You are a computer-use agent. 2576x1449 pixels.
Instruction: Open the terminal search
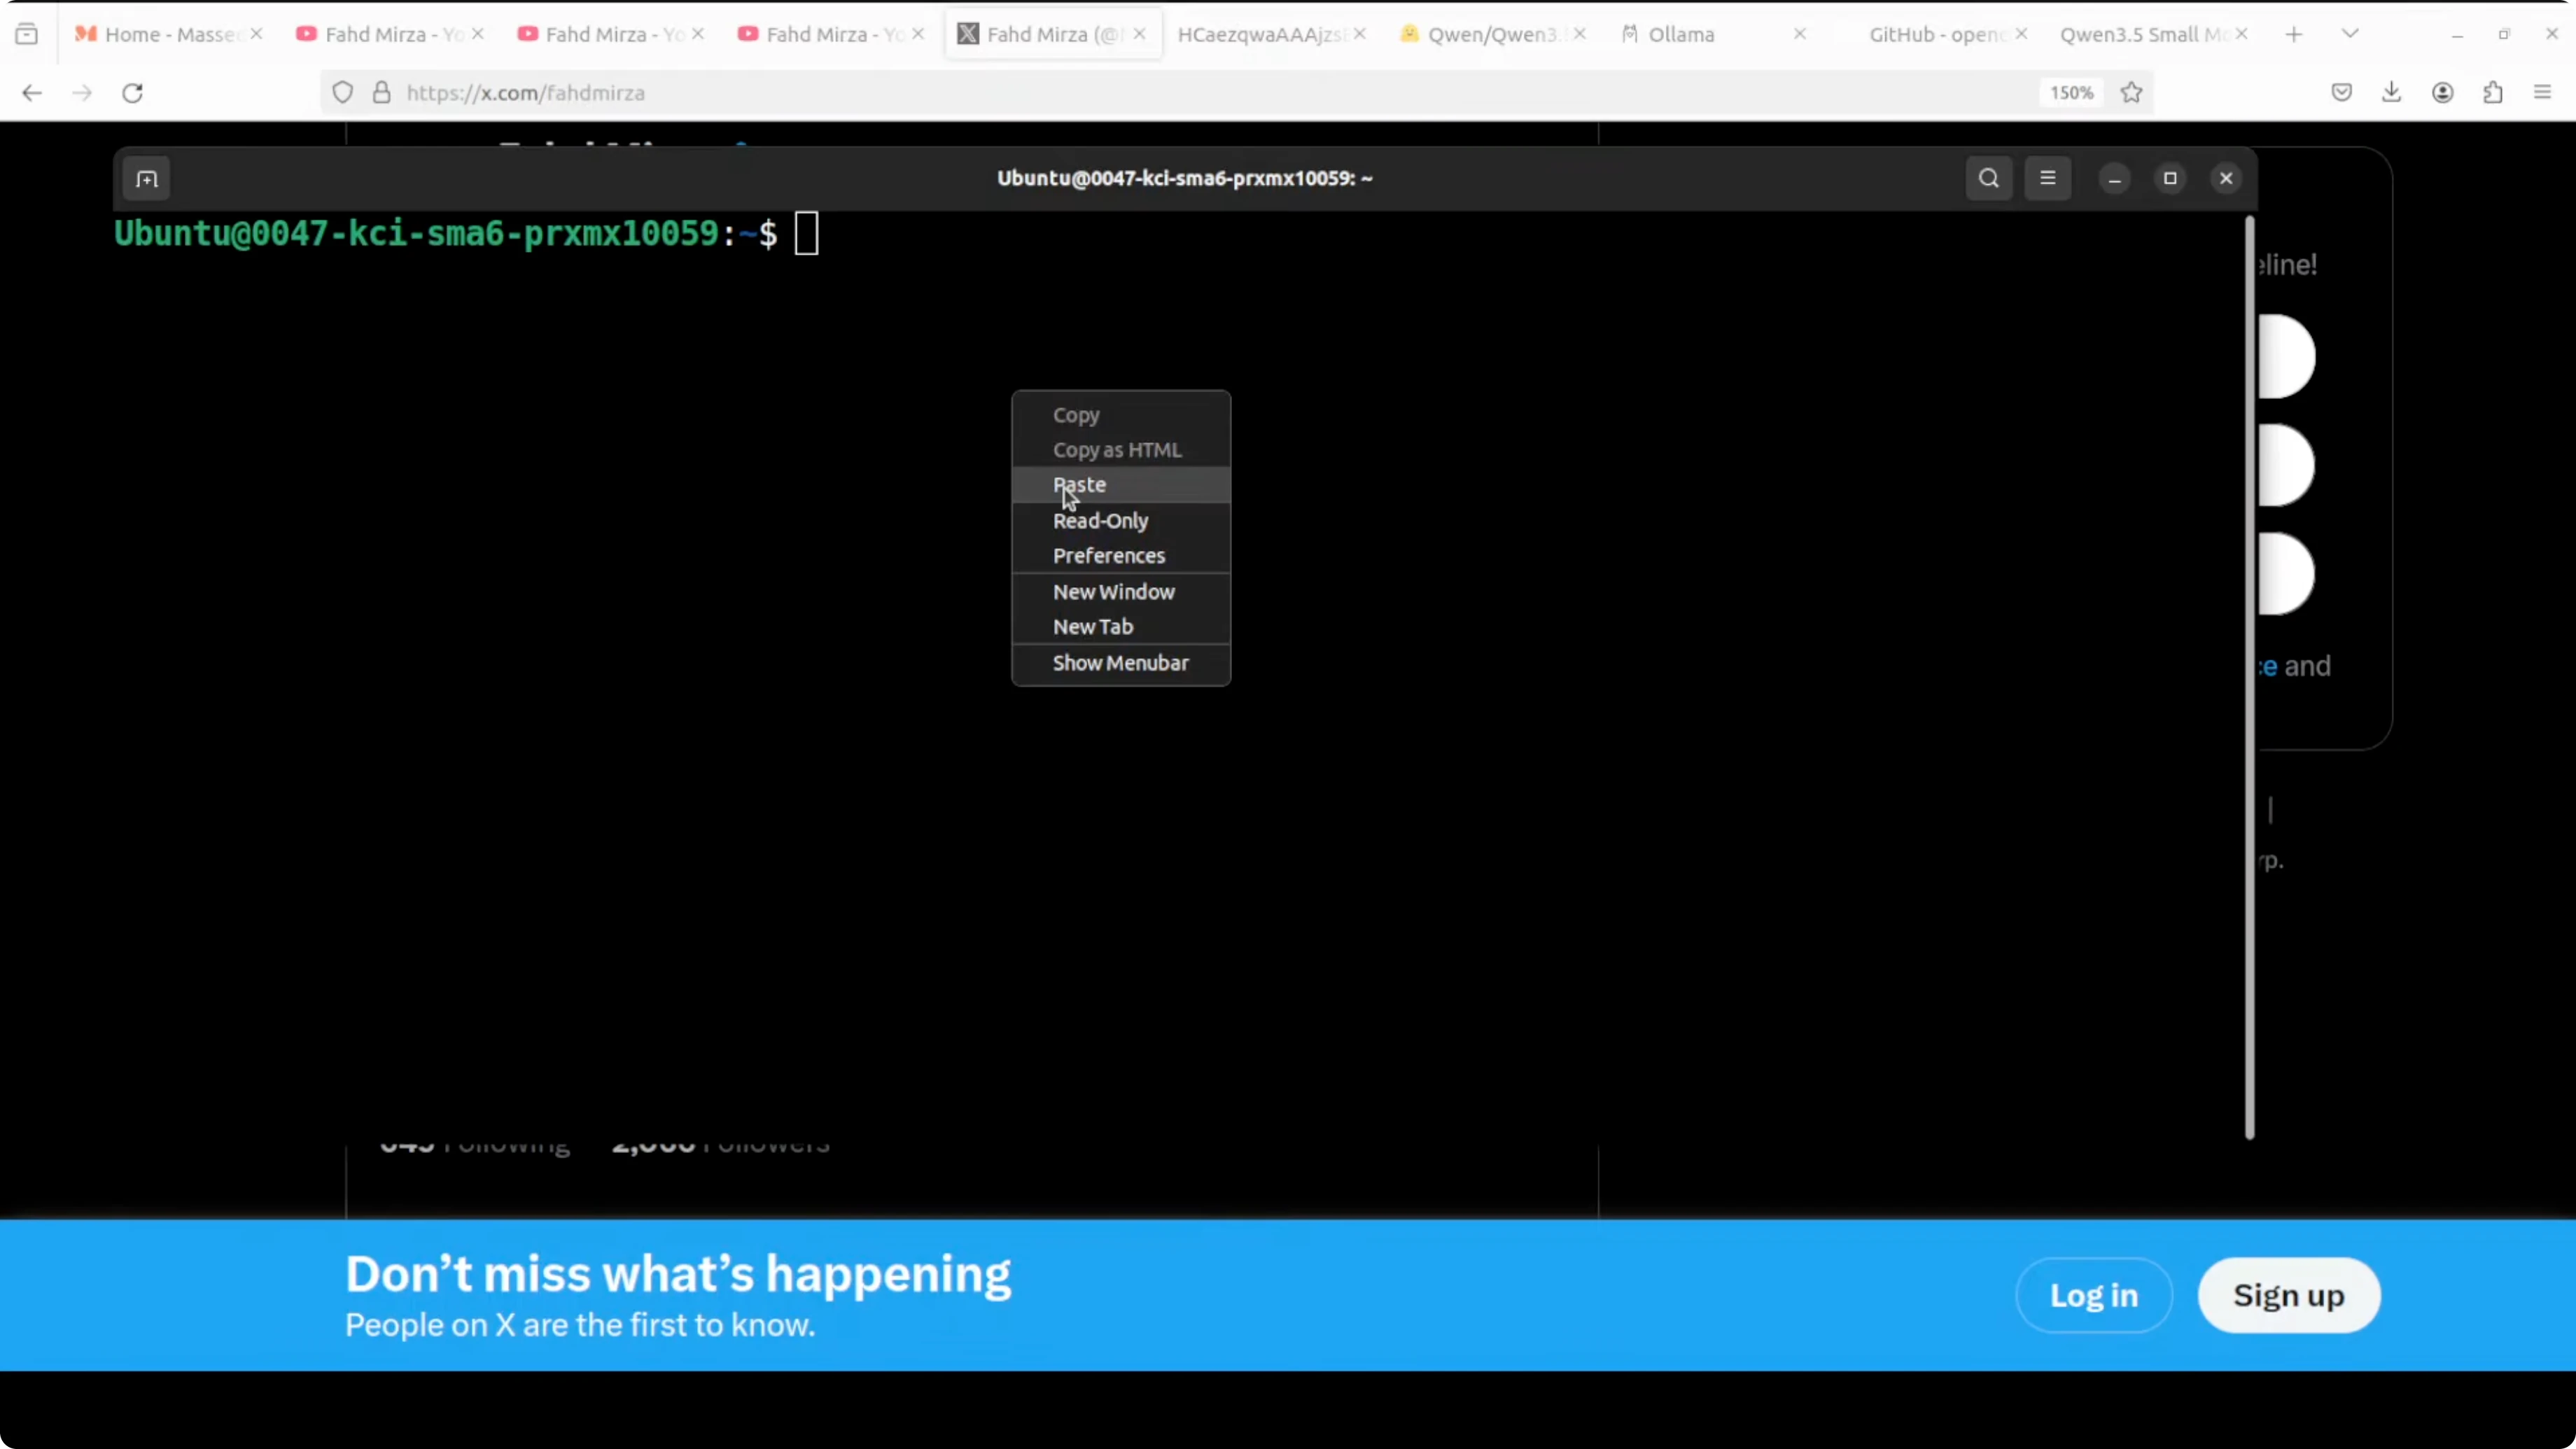[x=1988, y=178]
